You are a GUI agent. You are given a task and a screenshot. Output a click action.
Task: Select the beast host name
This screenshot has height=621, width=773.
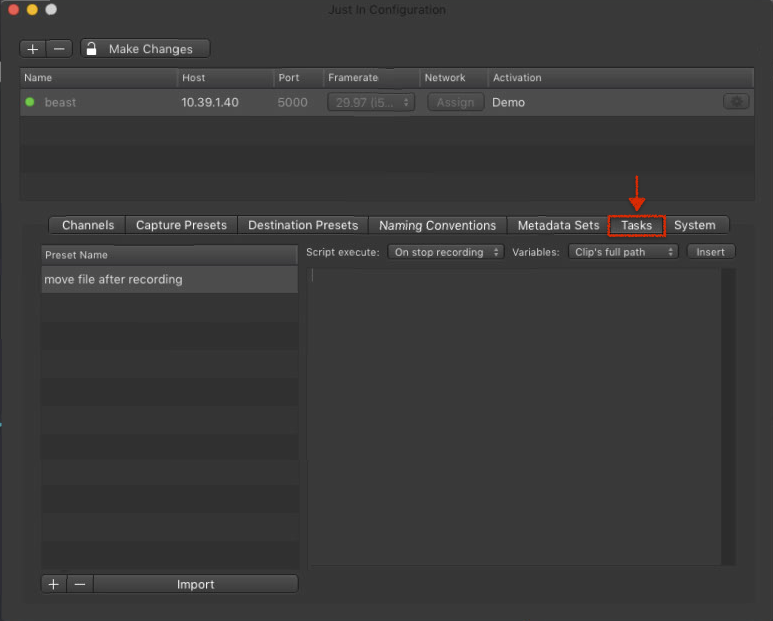tap(60, 103)
